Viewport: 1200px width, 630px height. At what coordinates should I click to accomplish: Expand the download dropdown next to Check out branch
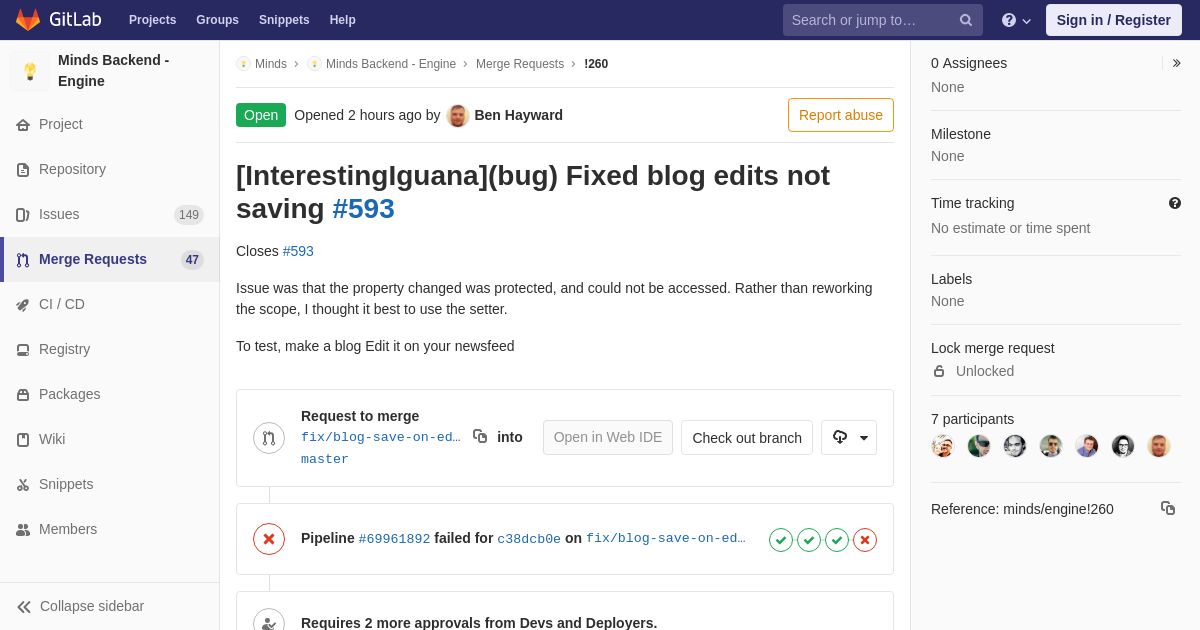849,437
